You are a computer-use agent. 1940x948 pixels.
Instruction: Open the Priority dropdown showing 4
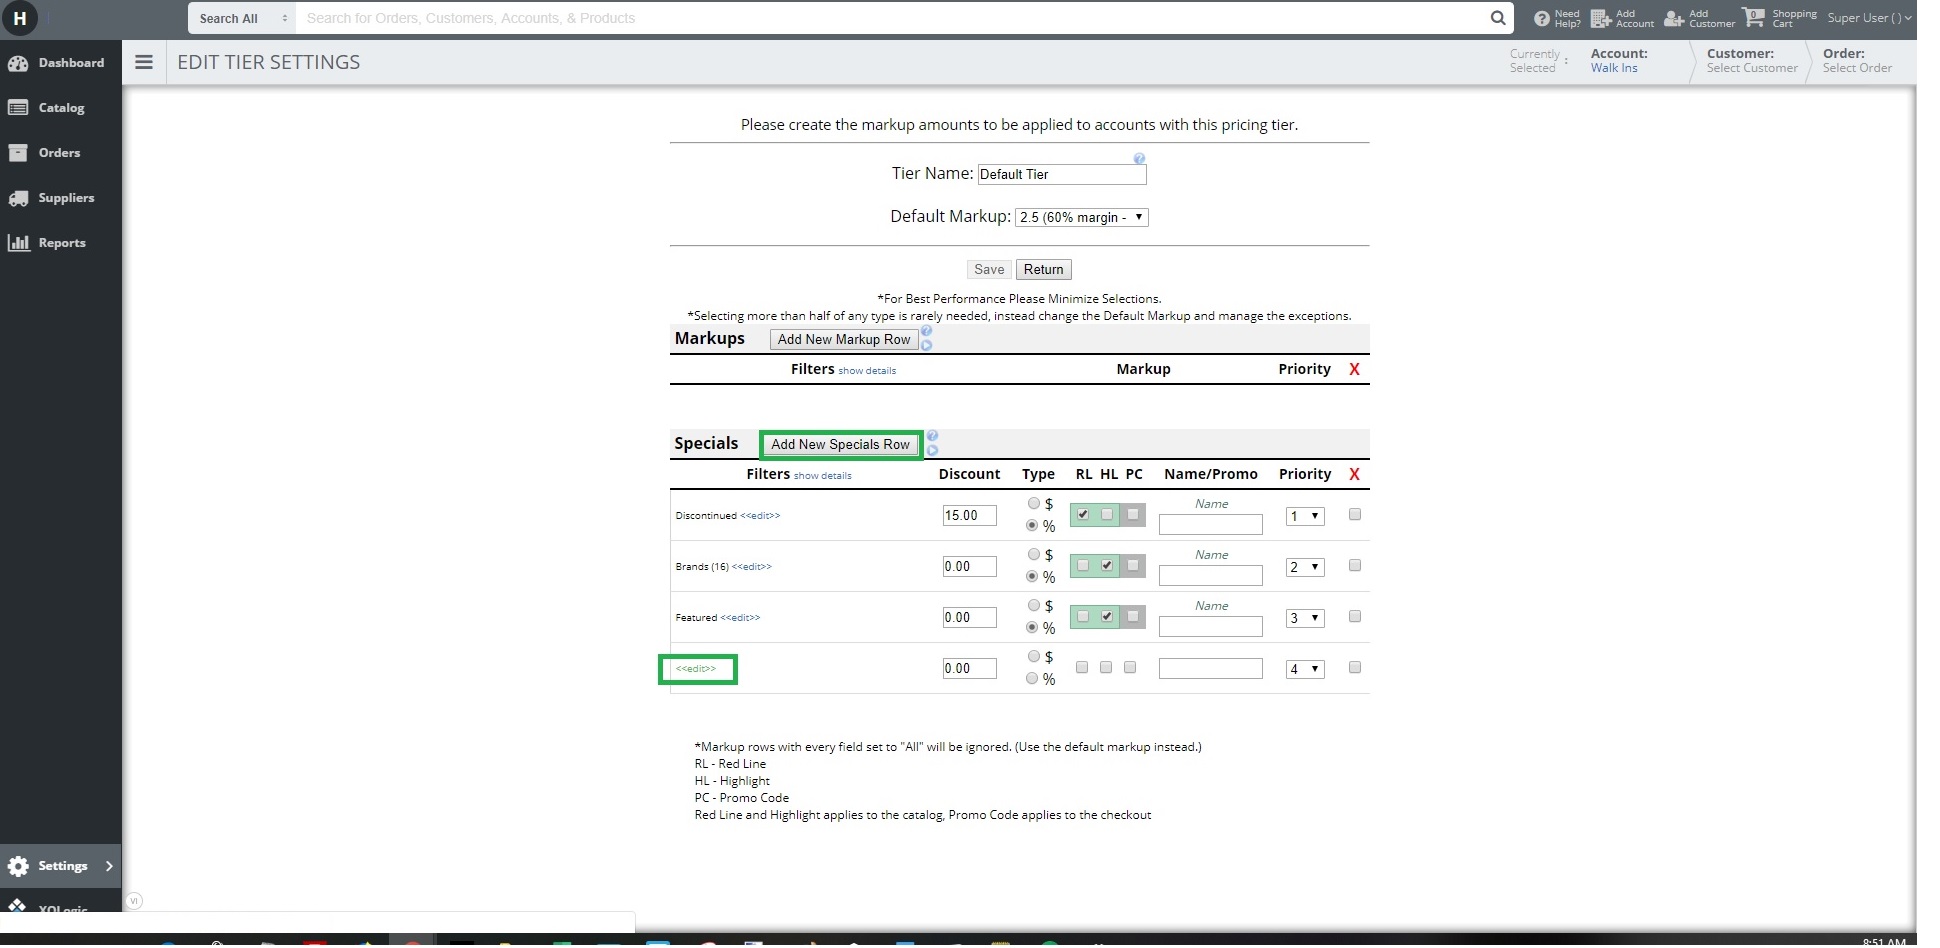[1305, 669]
